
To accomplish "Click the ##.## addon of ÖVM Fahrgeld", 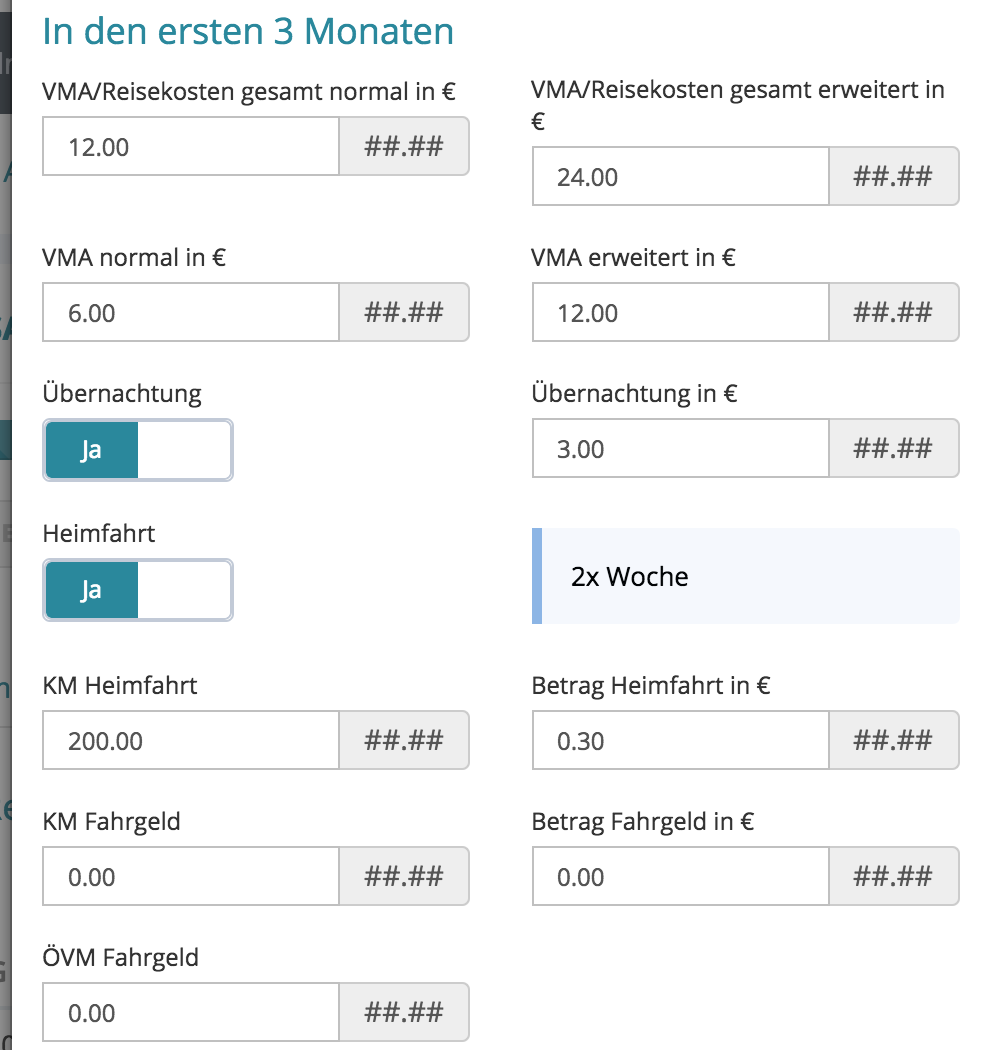I will pyautogui.click(x=404, y=1013).
